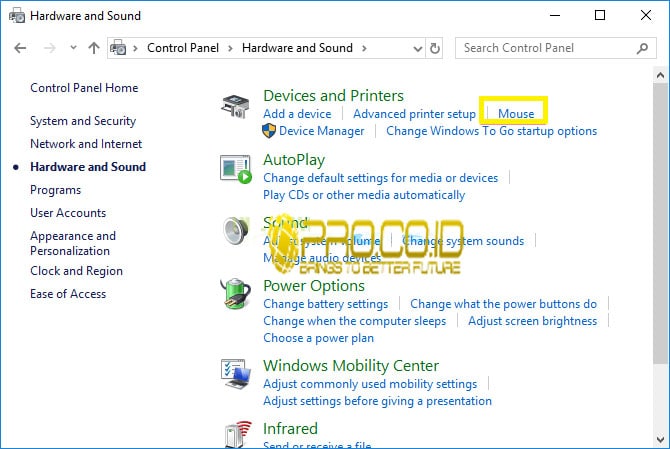The width and height of the screenshot is (670, 449).
Task: Expand the chevron before Control Panel breadcrumb
Action: [x=135, y=48]
